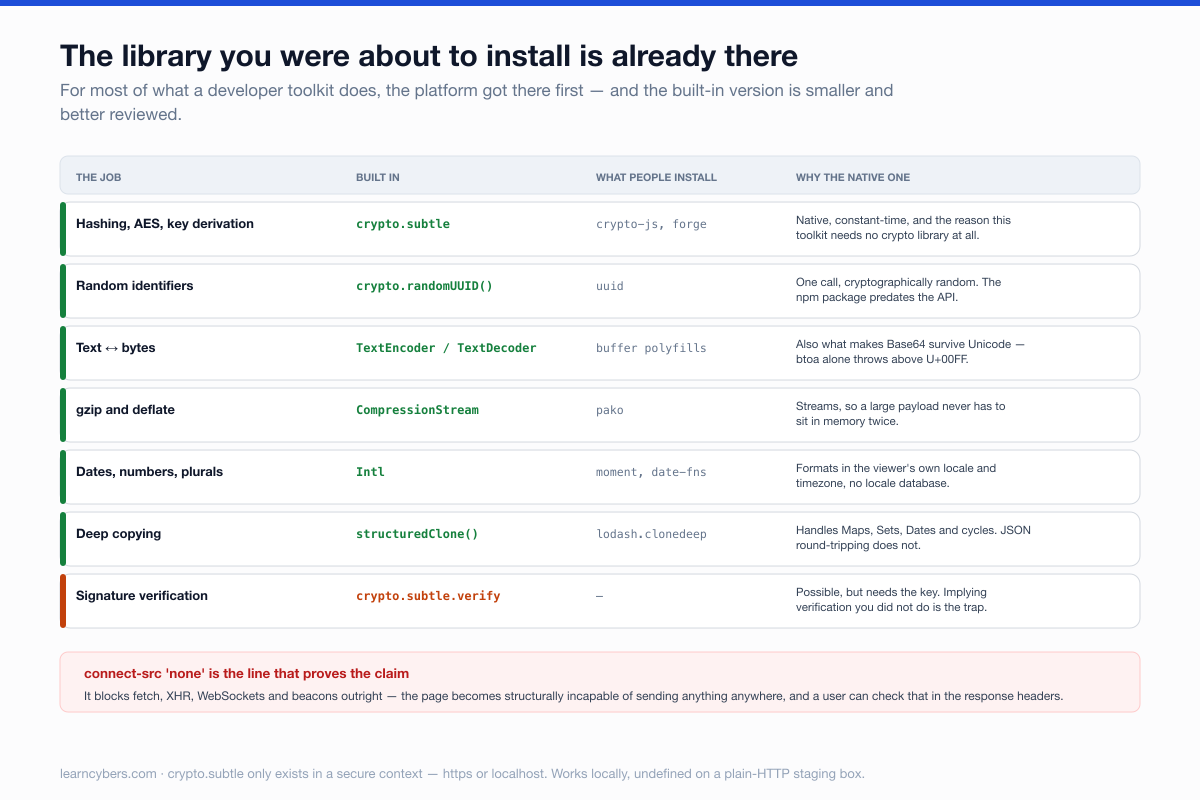Select the 'crypto-js, forge' cell

(651, 224)
